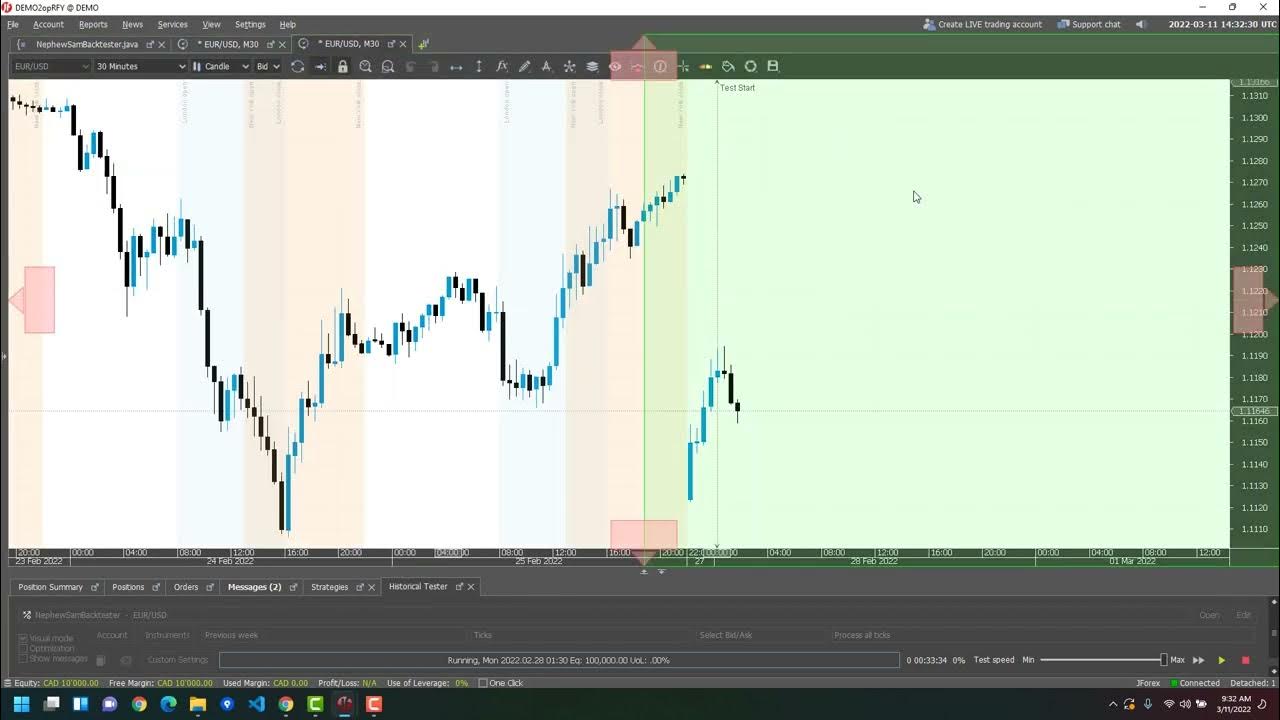Image resolution: width=1280 pixels, height=720 pixels.
Task: Click the Test Start marker on the chart
Action: click(737, 88)
